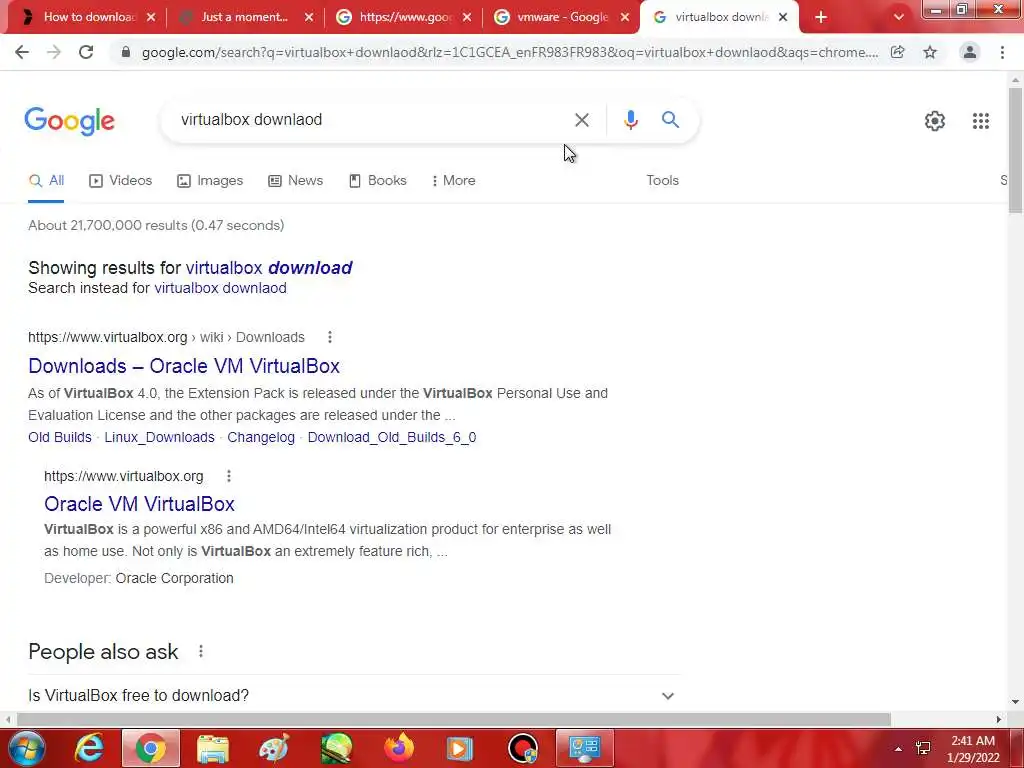
Task: Open options for virtualbox.org Downloads result
Action: click(330, 337)
